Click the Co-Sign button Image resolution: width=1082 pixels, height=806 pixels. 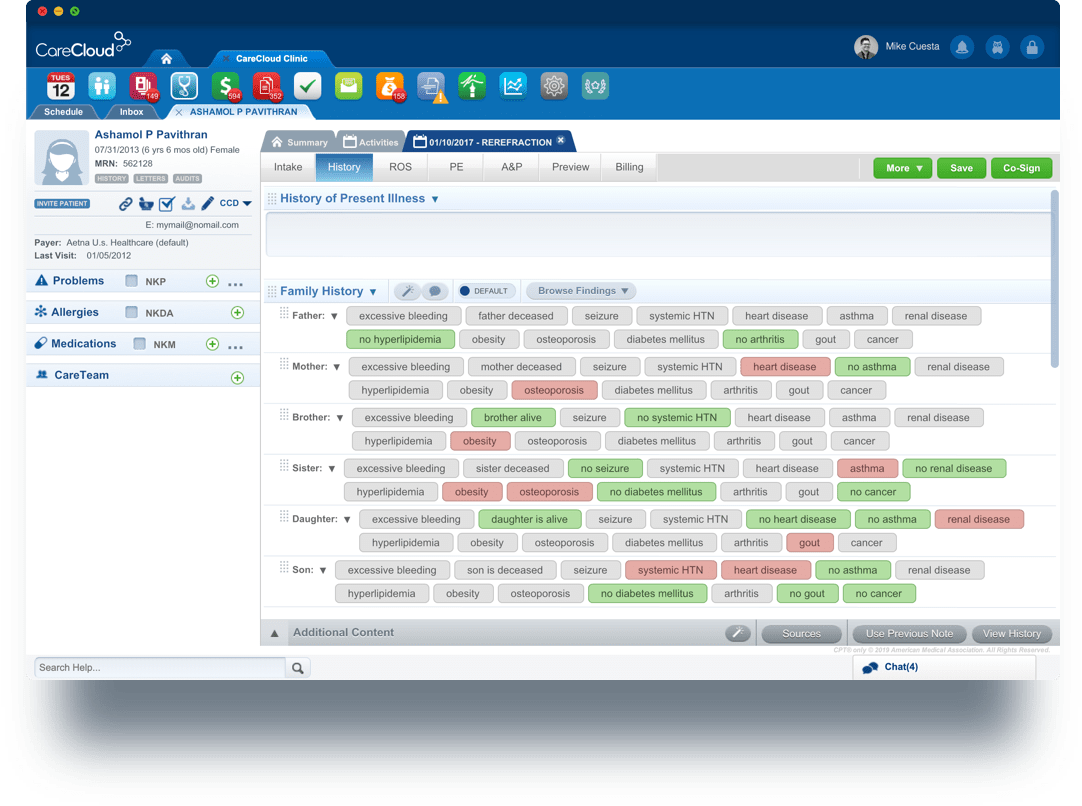1021,168
